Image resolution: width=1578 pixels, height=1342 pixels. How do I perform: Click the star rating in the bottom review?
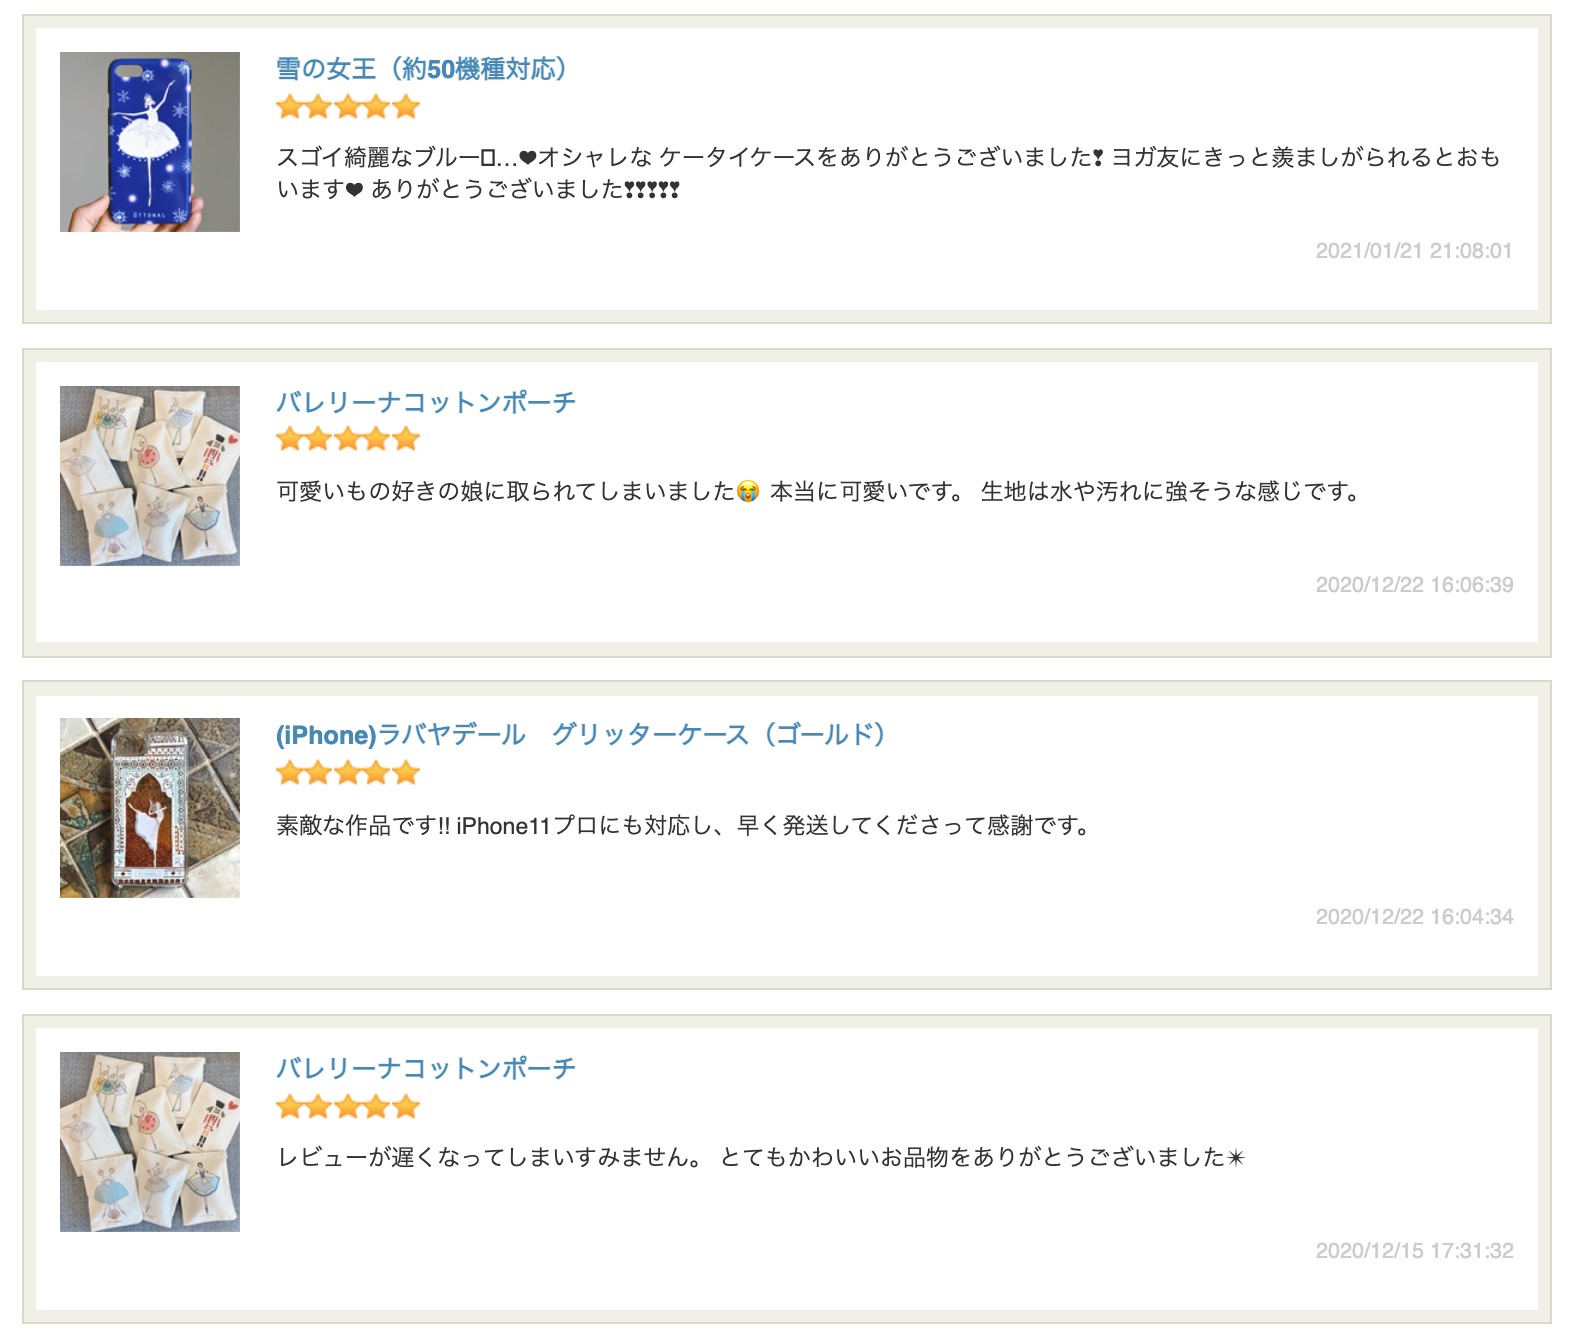pyautogui.click(x=348, y=1107)
